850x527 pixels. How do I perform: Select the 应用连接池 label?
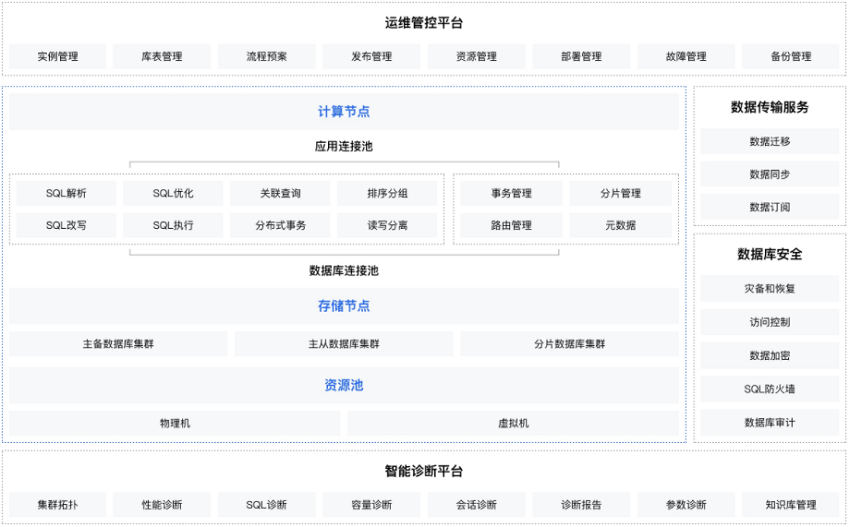tap(344, 146)
